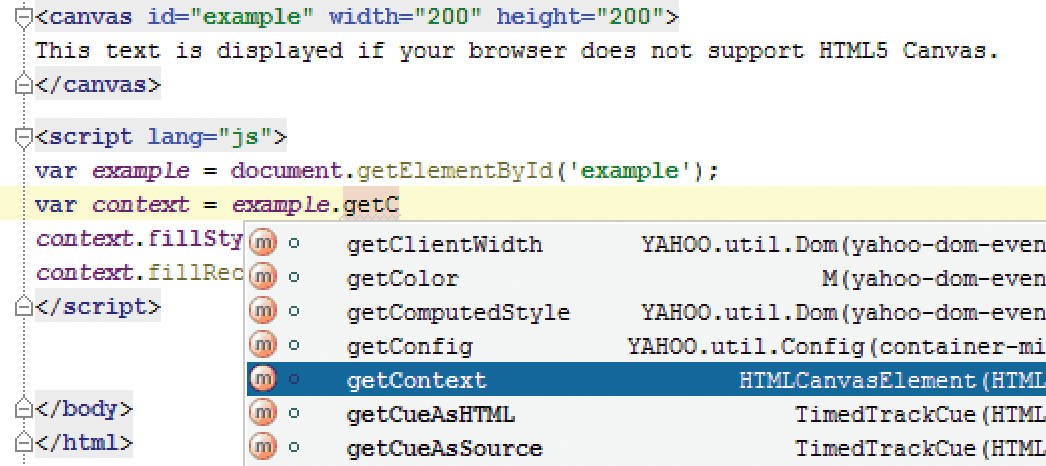Click the method icon next to getCueAsSource

point(262,447)
